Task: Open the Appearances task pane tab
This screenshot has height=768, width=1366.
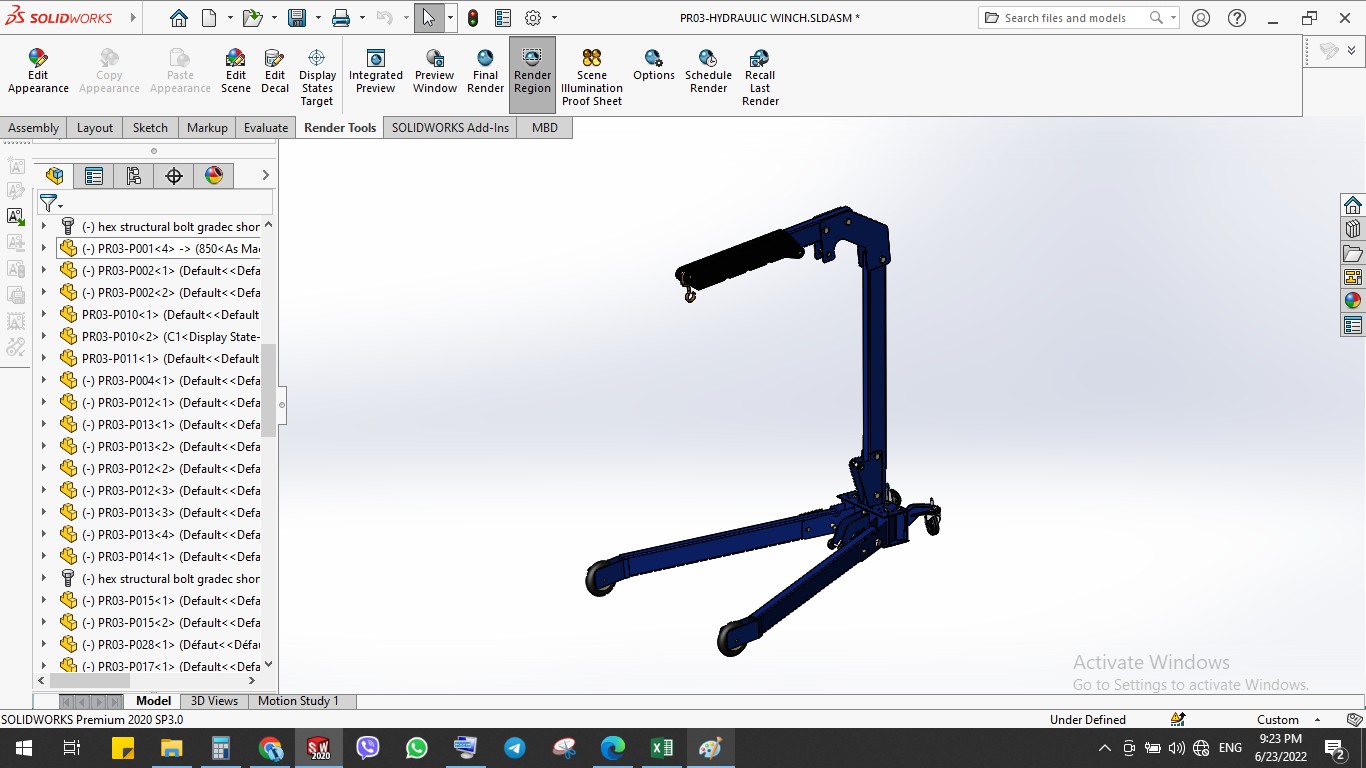Action: tap(1353, 300)
